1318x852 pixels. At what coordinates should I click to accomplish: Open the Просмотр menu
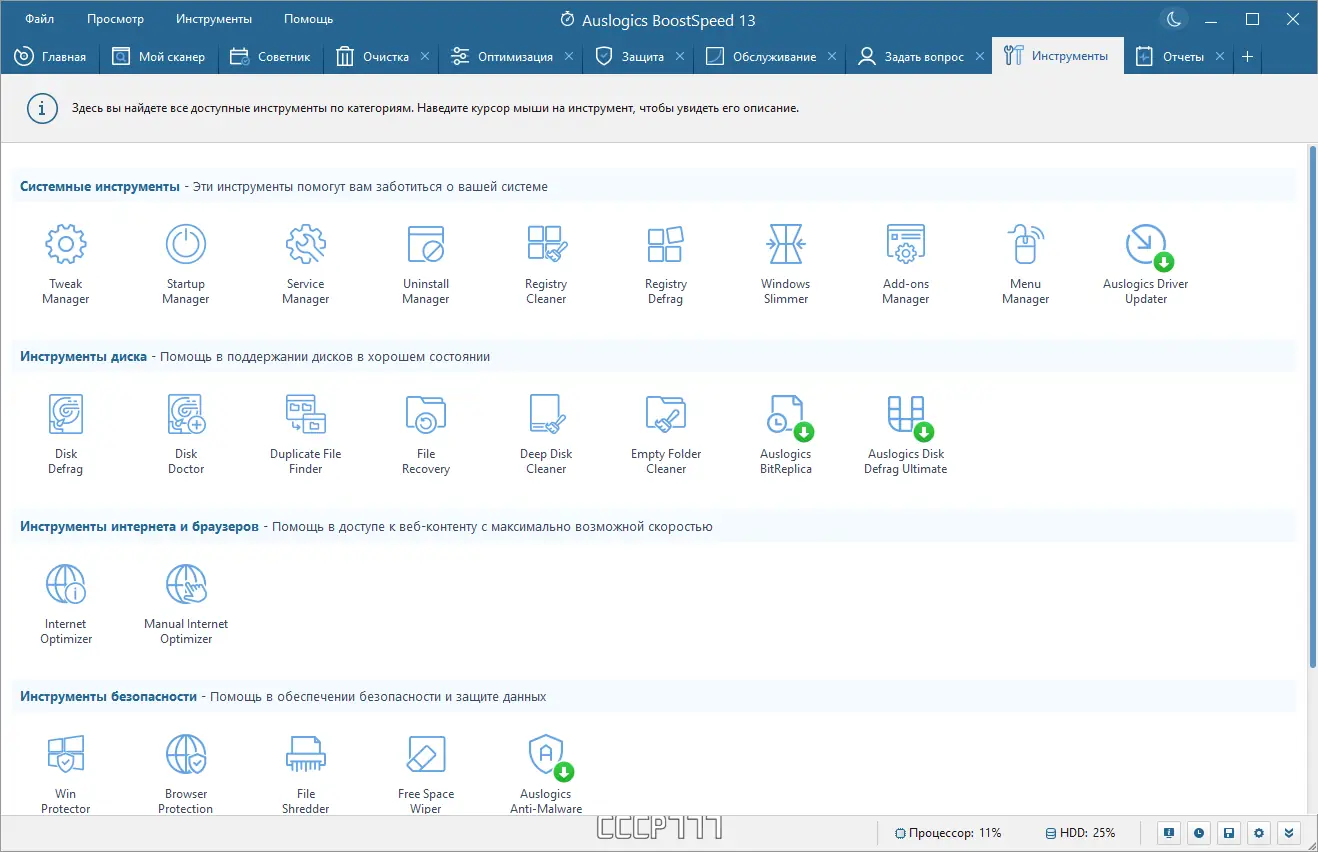click(115, 19)
